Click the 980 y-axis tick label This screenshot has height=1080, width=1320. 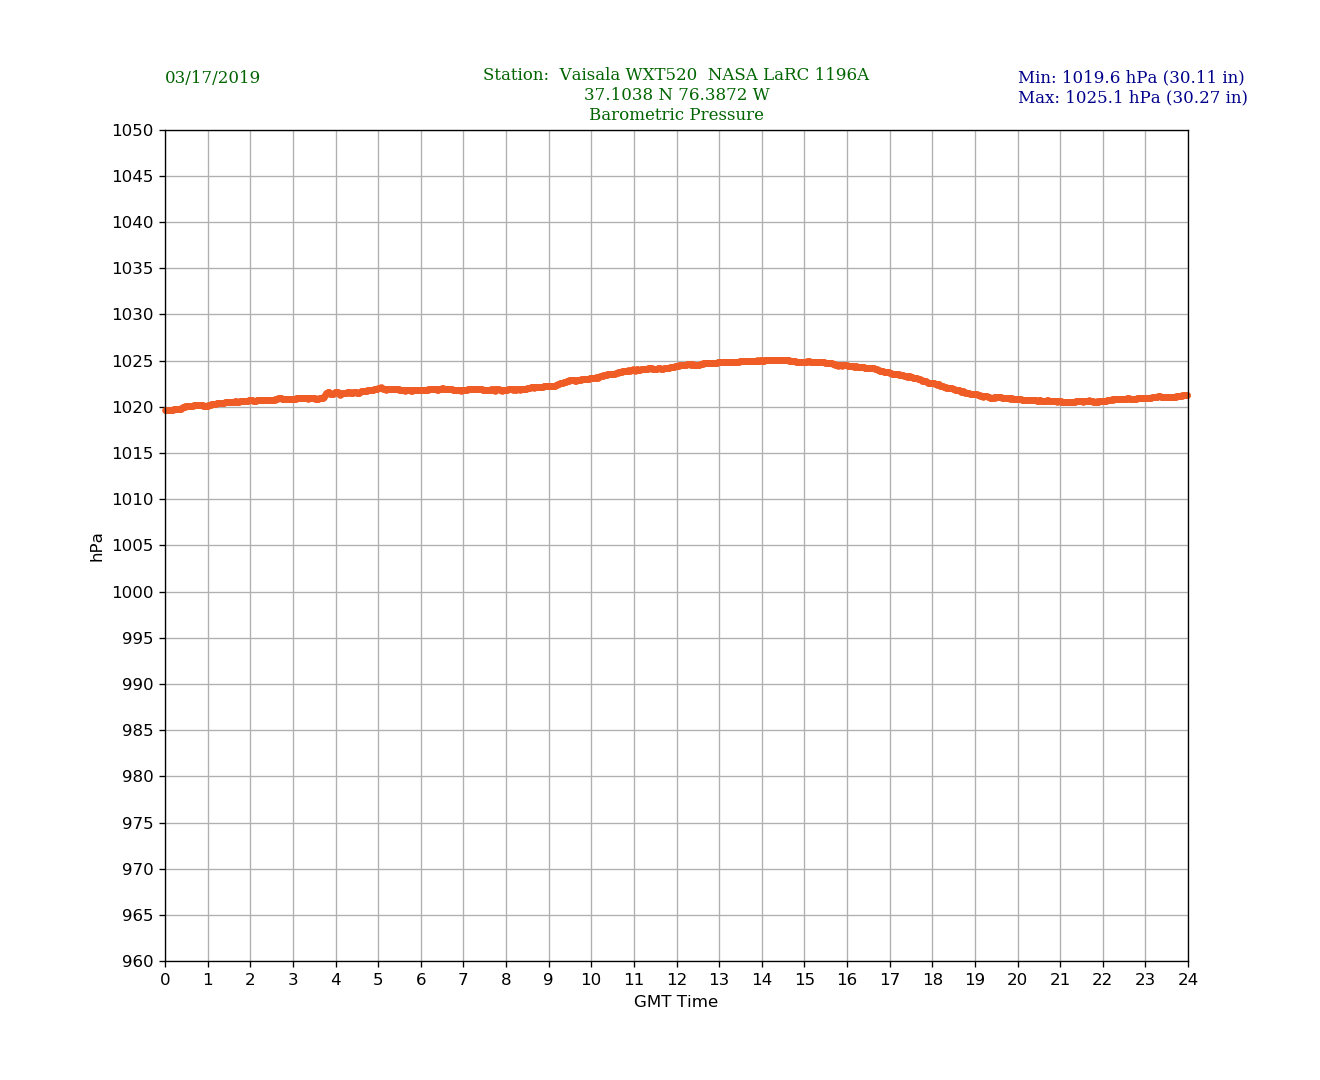(x=137, y=777)
